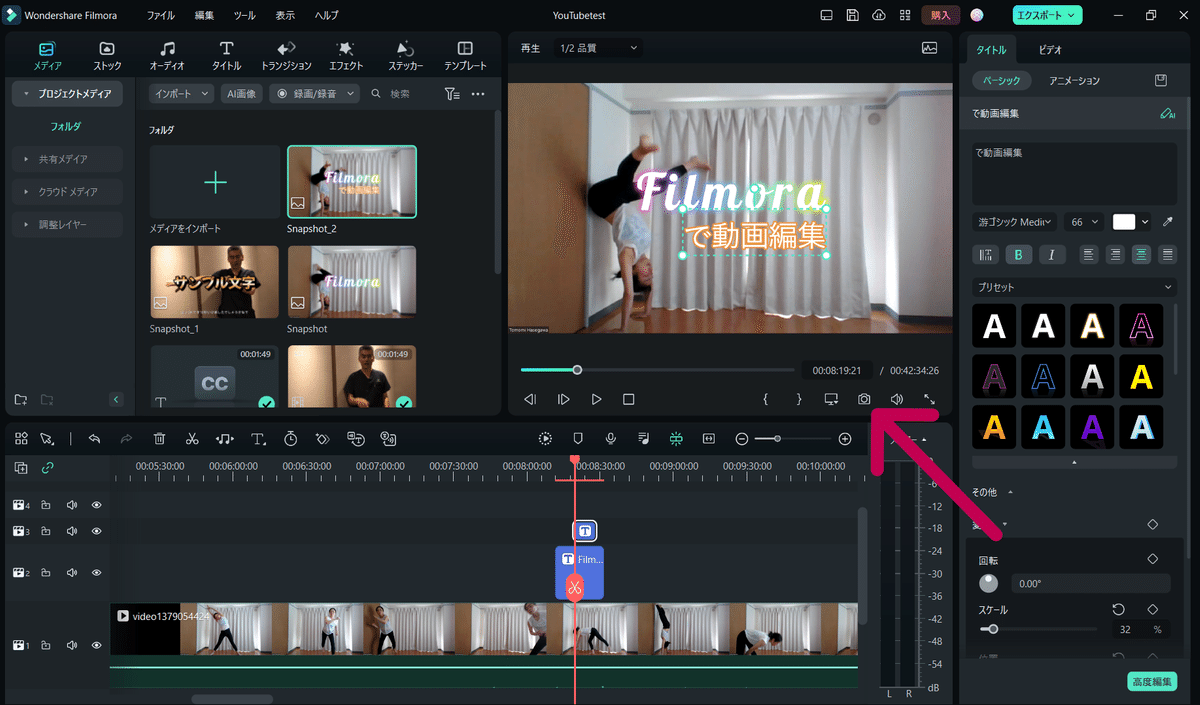Toggle fullscreen preview
Screen dimensions: 1200x705
[929, 399]
